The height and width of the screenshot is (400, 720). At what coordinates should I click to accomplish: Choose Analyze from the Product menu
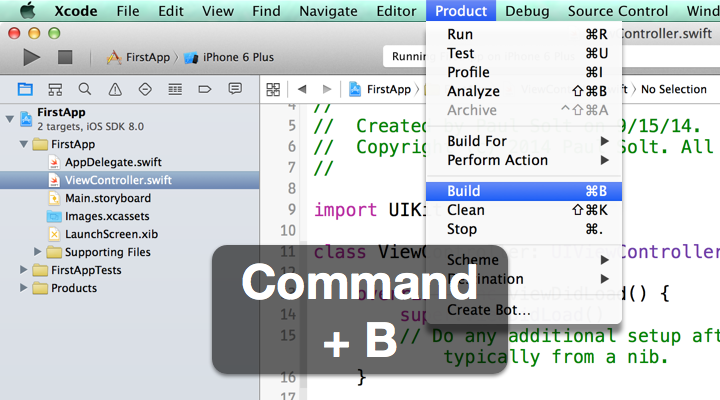point(524,91)
